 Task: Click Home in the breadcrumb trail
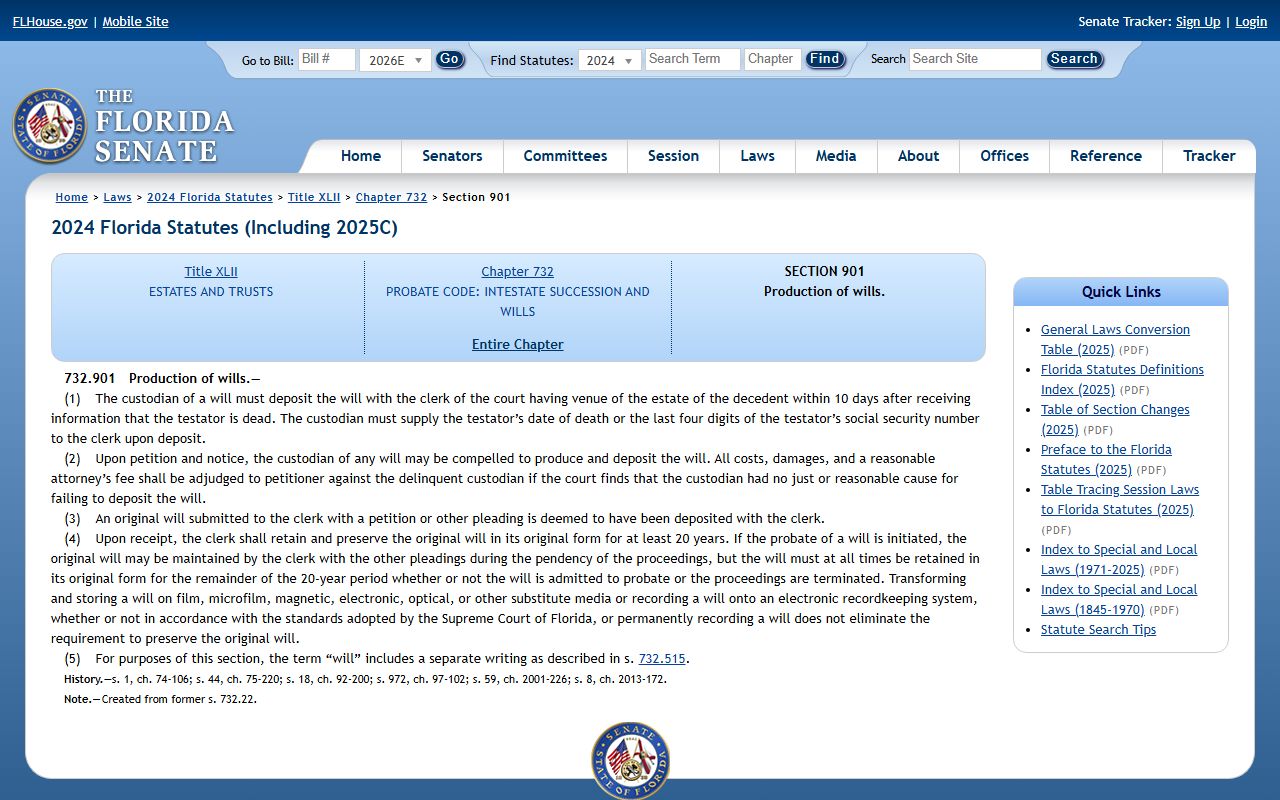[x=72, y=197]
